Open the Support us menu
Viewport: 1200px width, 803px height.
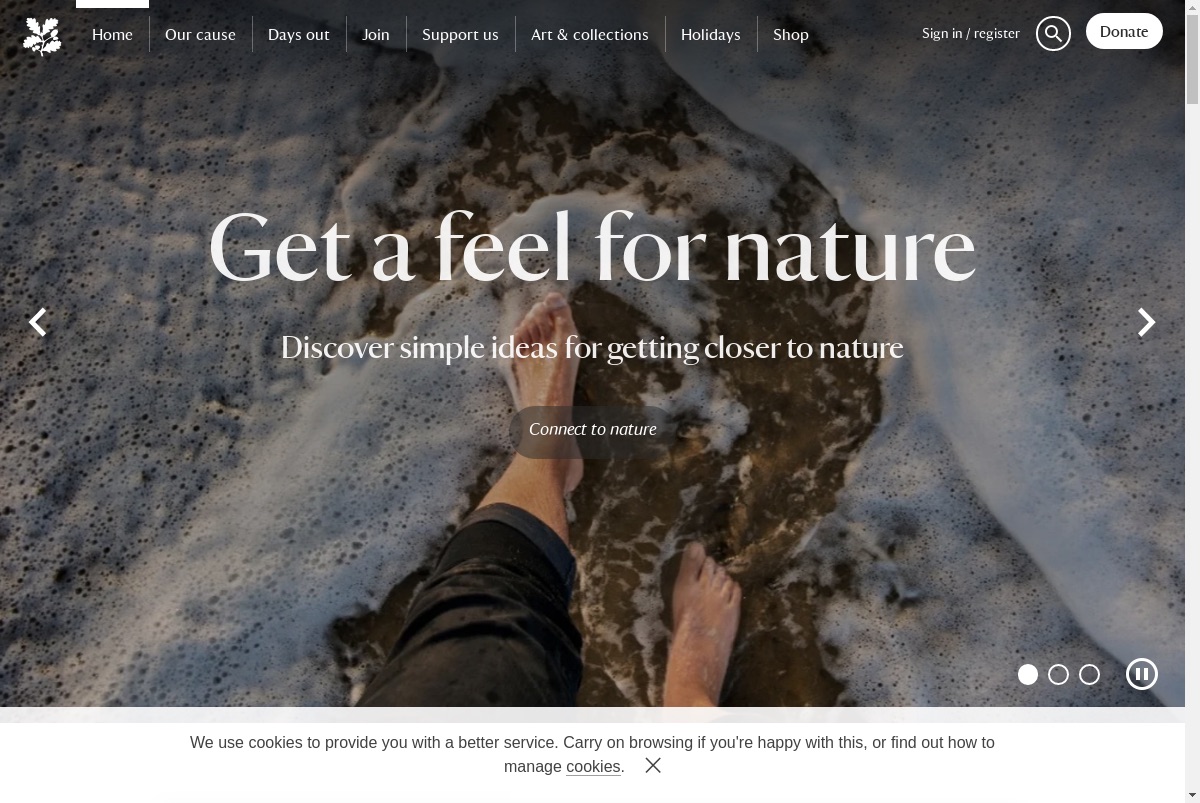coord(460,34)
